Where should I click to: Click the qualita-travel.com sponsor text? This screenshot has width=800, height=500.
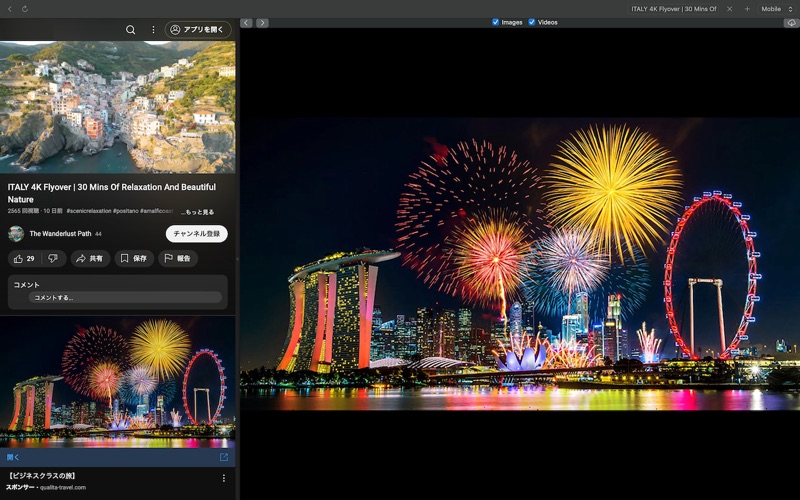(x=63, y=487)
